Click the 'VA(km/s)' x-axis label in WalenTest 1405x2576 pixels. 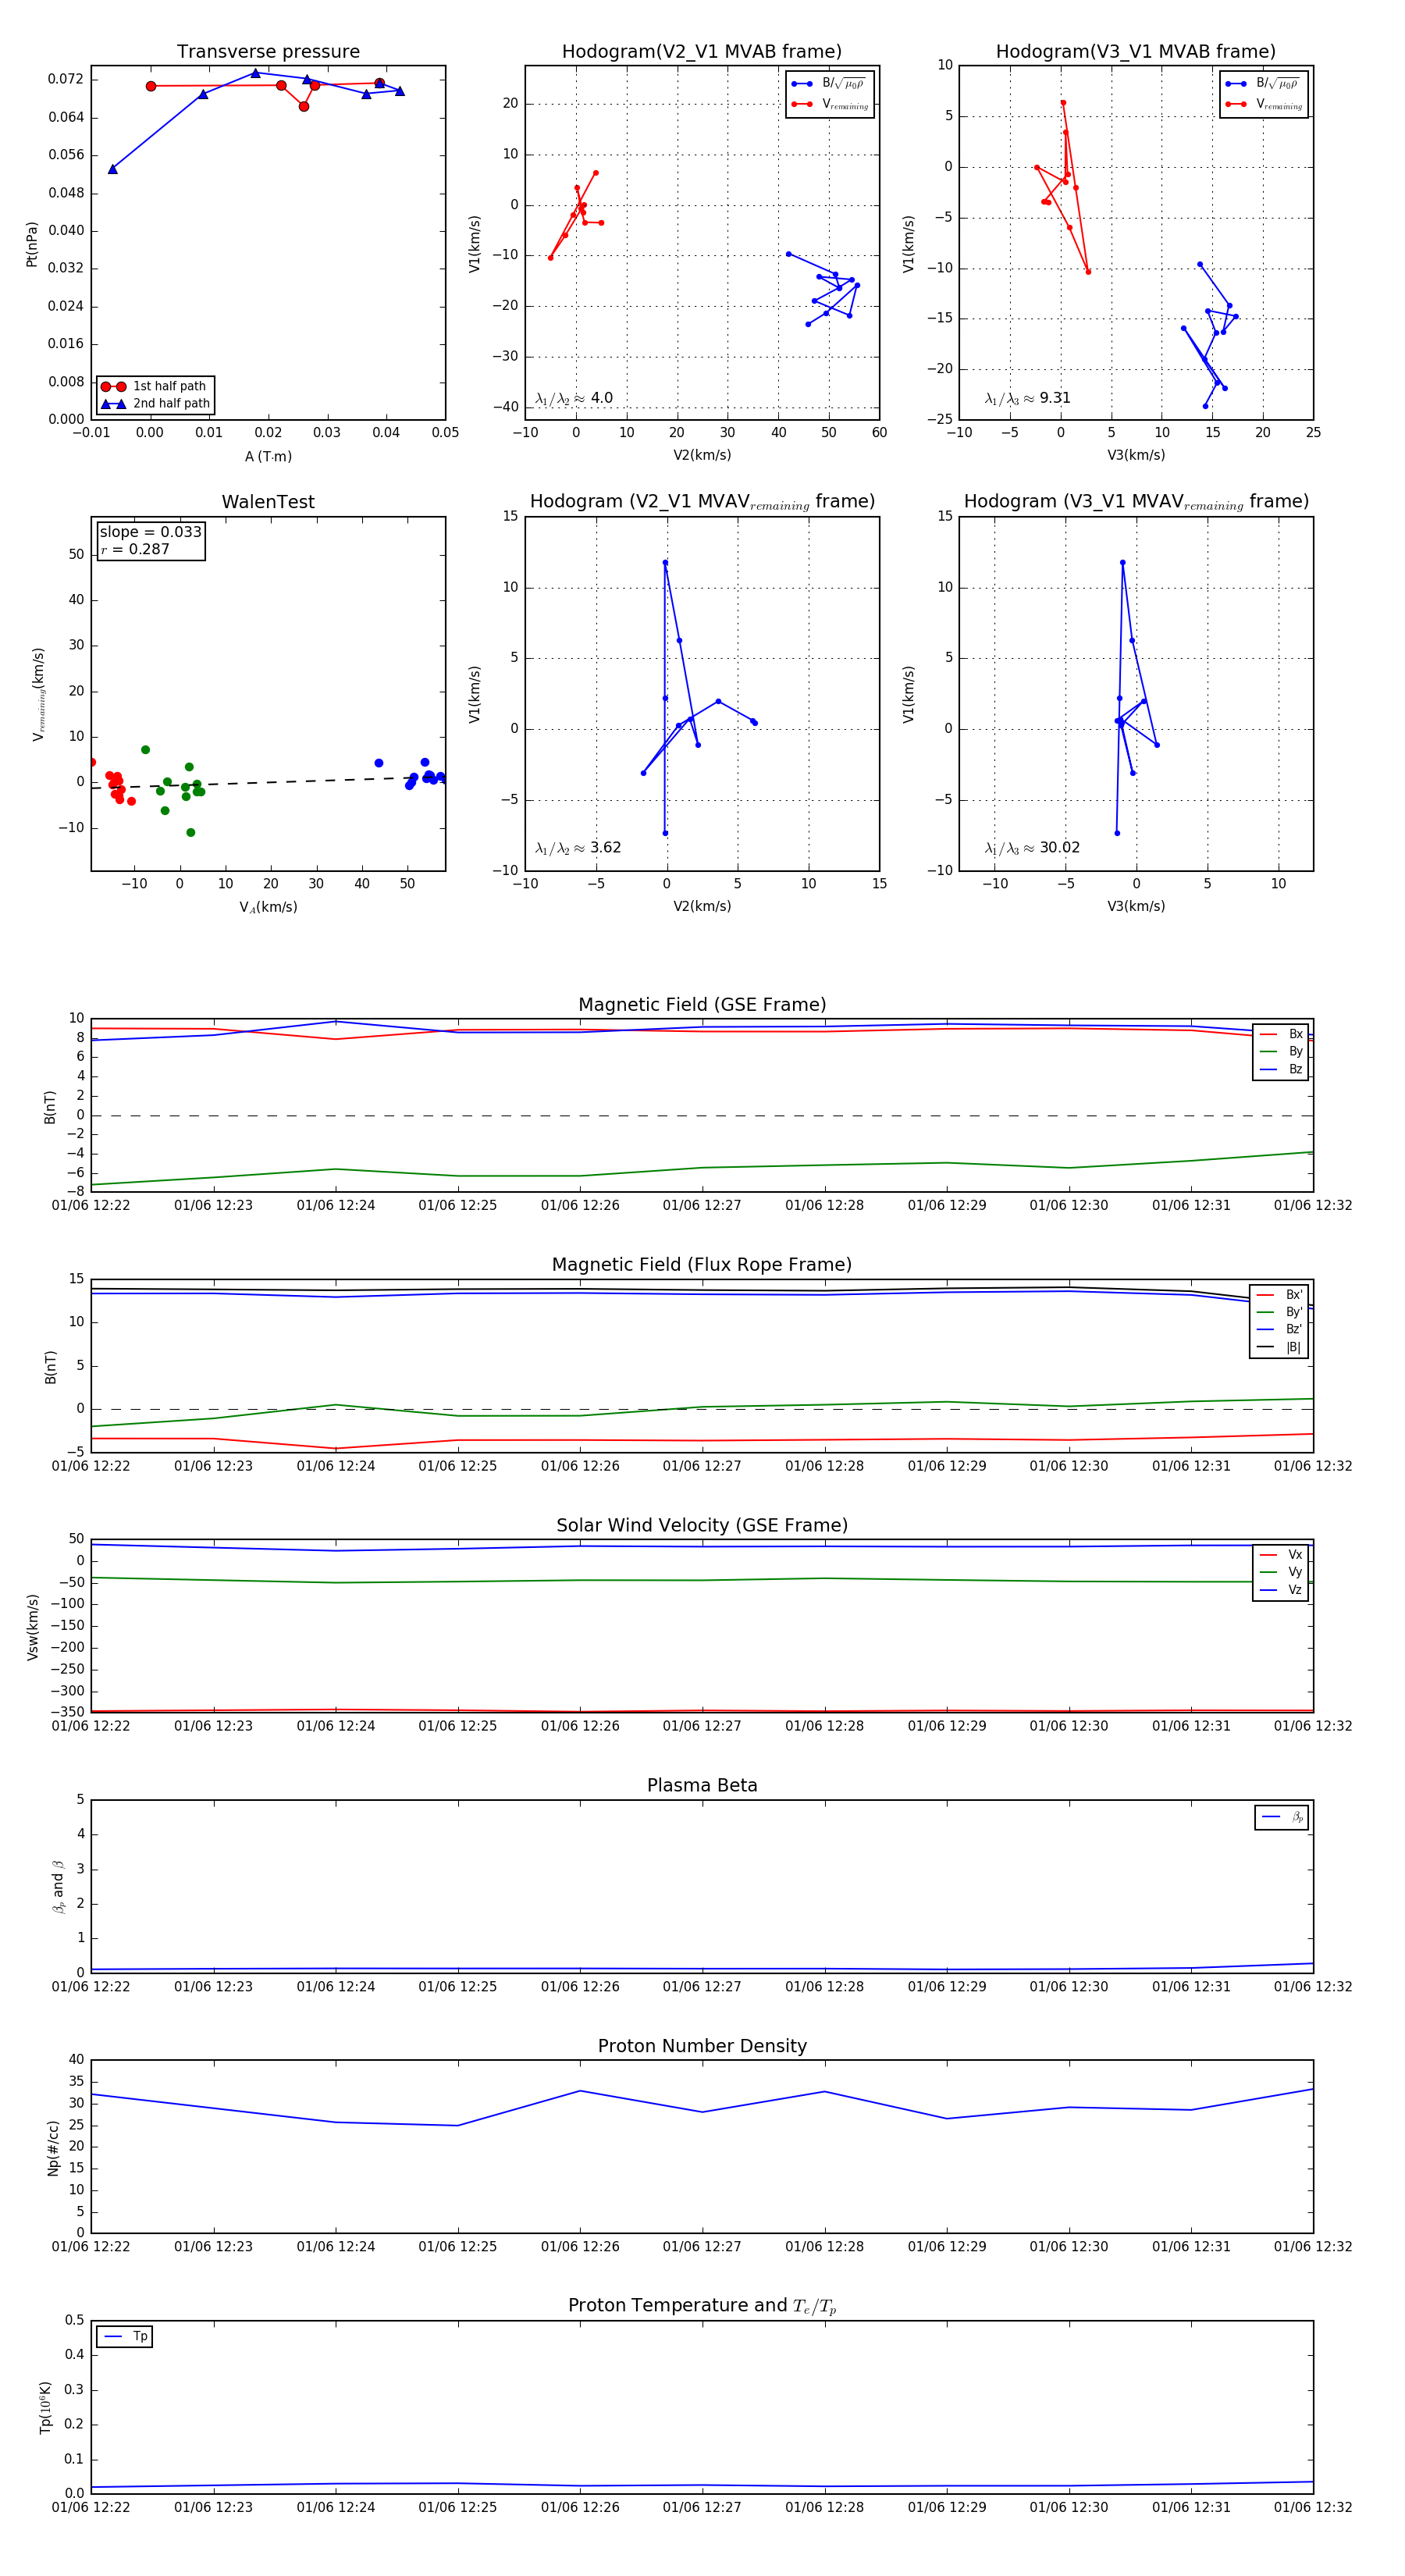point(268,907)
